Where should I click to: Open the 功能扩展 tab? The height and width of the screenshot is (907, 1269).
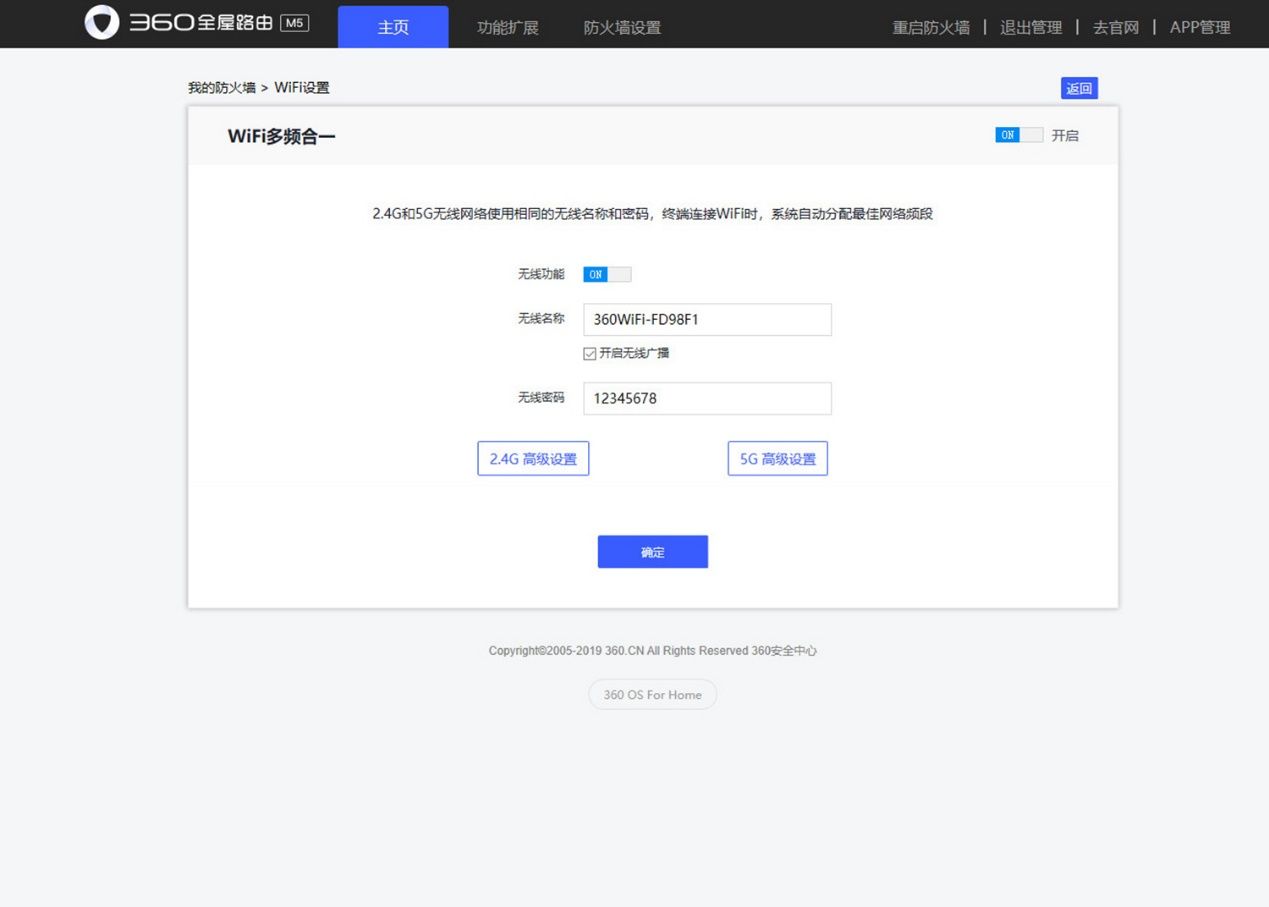[x=508, y=27]
